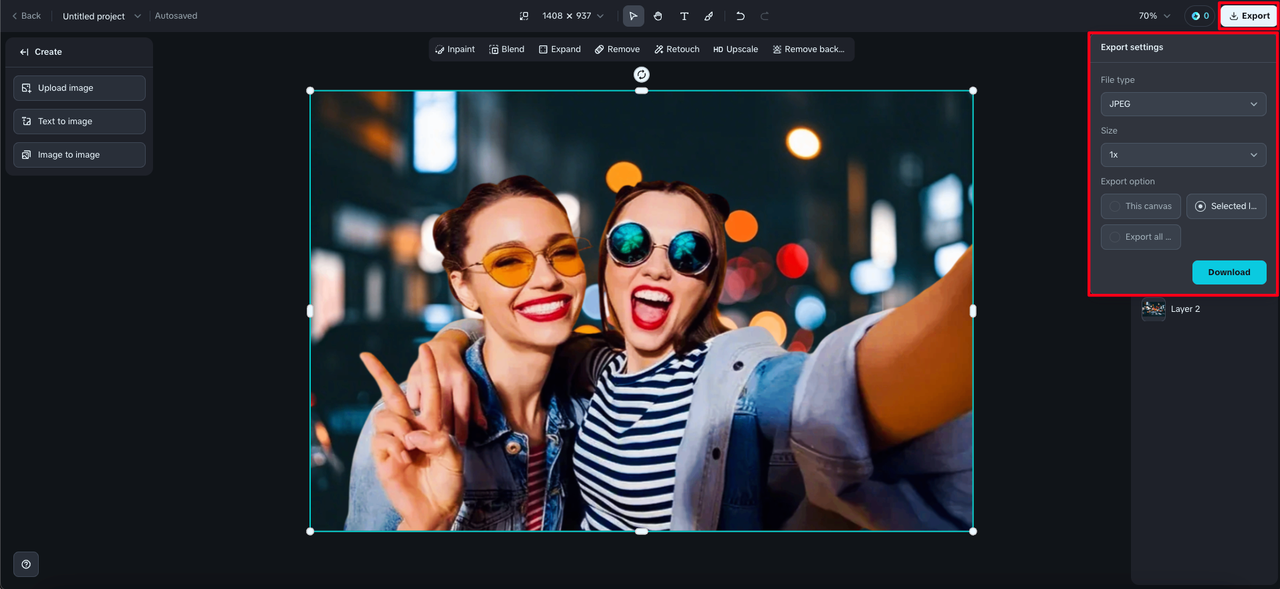Select the Remove tool

pyautogui.click(x=617, y=49)
